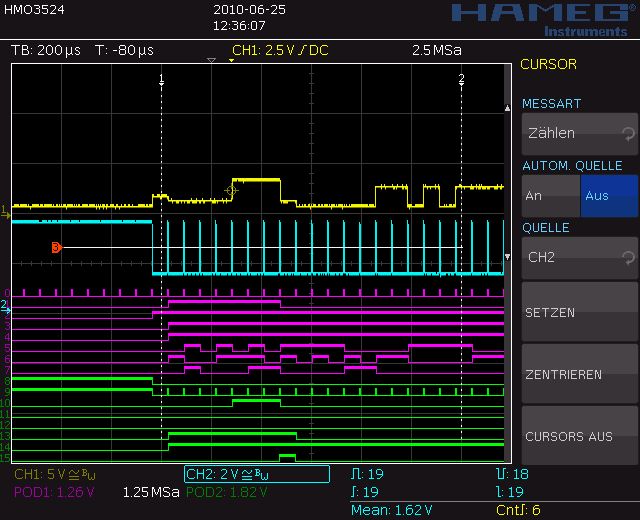The height and width of the screenshot is (520, 640).
Task: Click the orange channel 3 reference marker
Action: click(x=57, y=247)
